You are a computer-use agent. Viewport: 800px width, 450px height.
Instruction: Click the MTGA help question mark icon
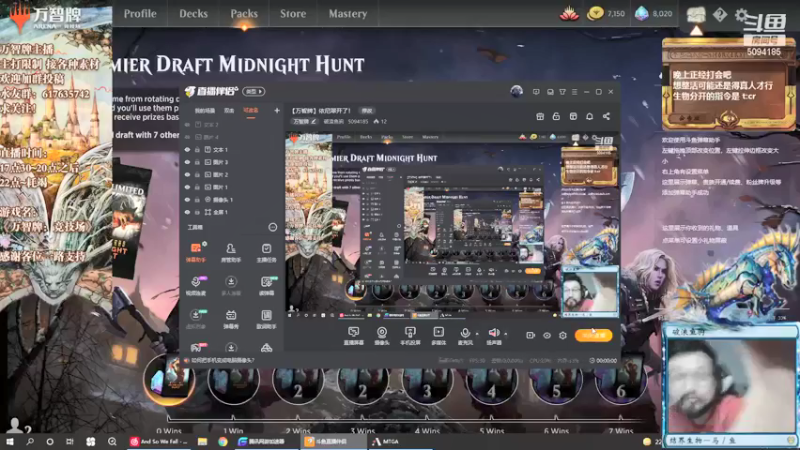720,15
